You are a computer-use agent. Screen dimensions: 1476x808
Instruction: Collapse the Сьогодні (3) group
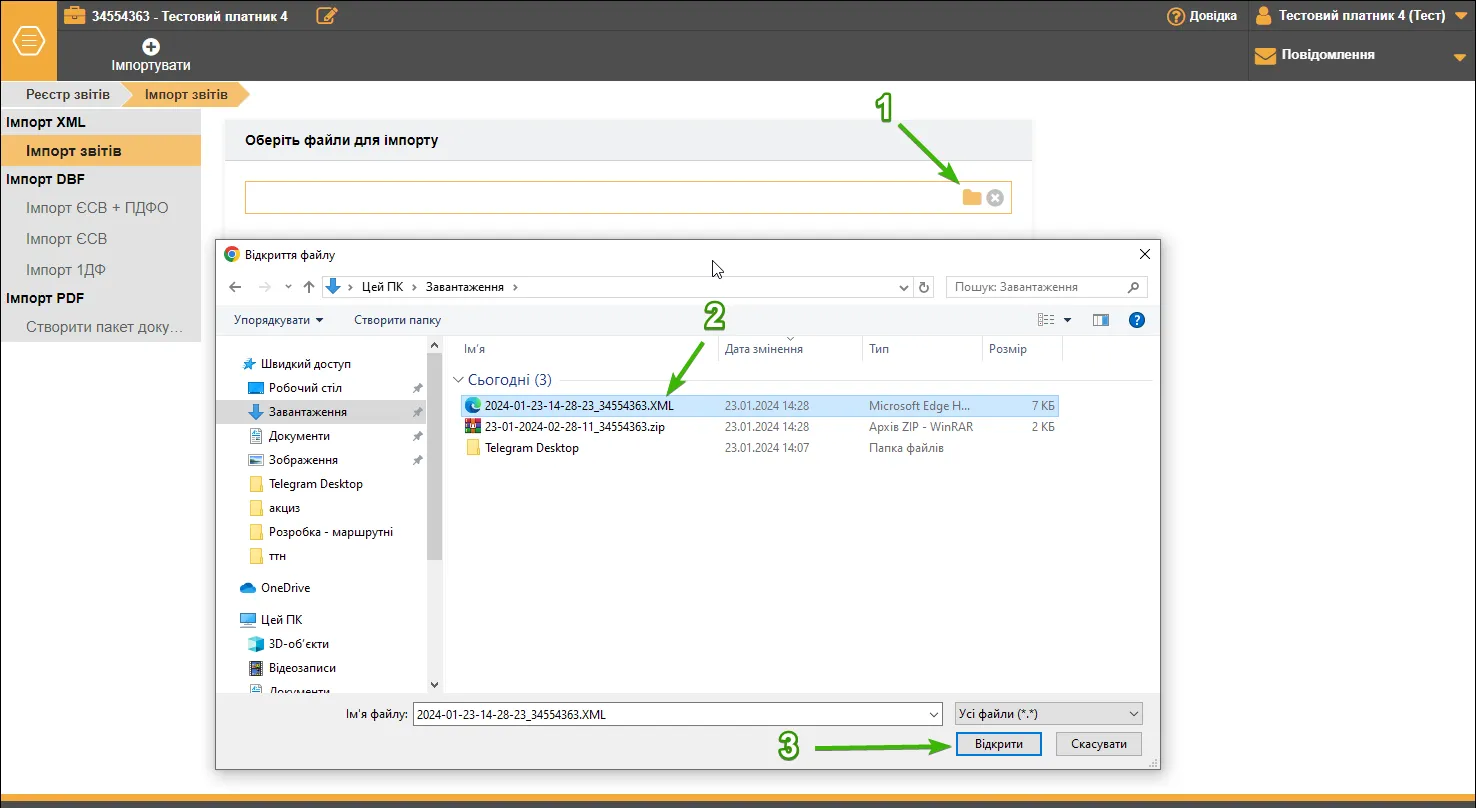pos(459,380)
